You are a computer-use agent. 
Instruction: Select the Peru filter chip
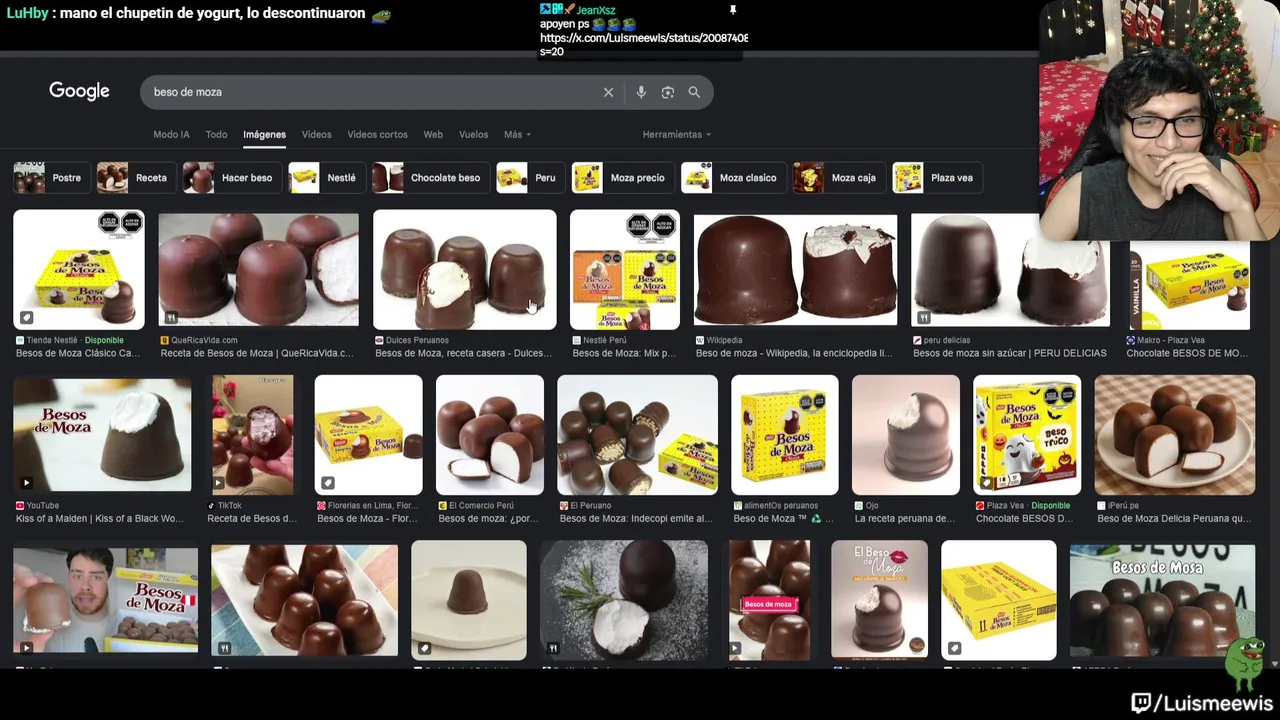[x=529, y=178]
